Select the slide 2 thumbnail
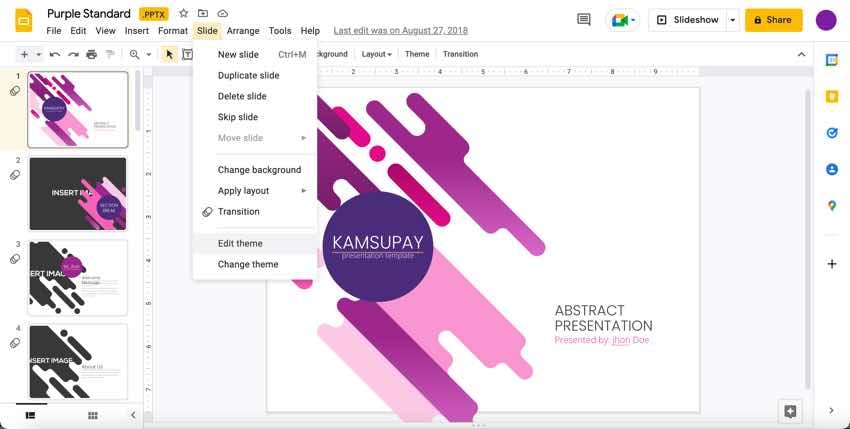The width and height of the screenshot is (850, 429). point(77,194)
